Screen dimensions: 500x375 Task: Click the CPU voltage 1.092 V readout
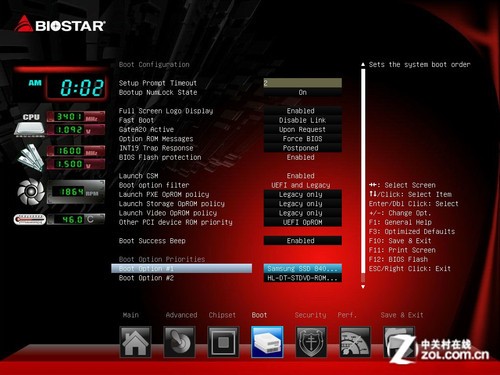(x=76, y=130)
